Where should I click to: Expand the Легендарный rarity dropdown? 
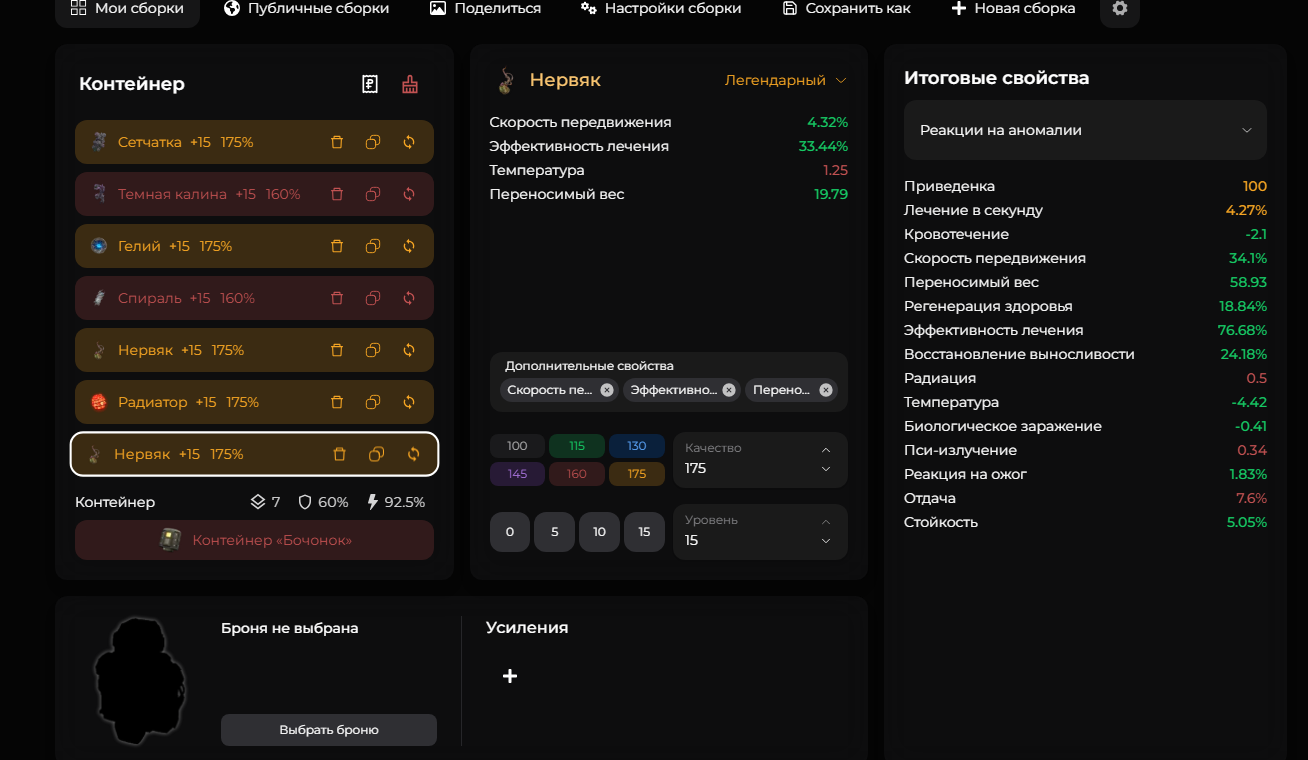point(785,80)
